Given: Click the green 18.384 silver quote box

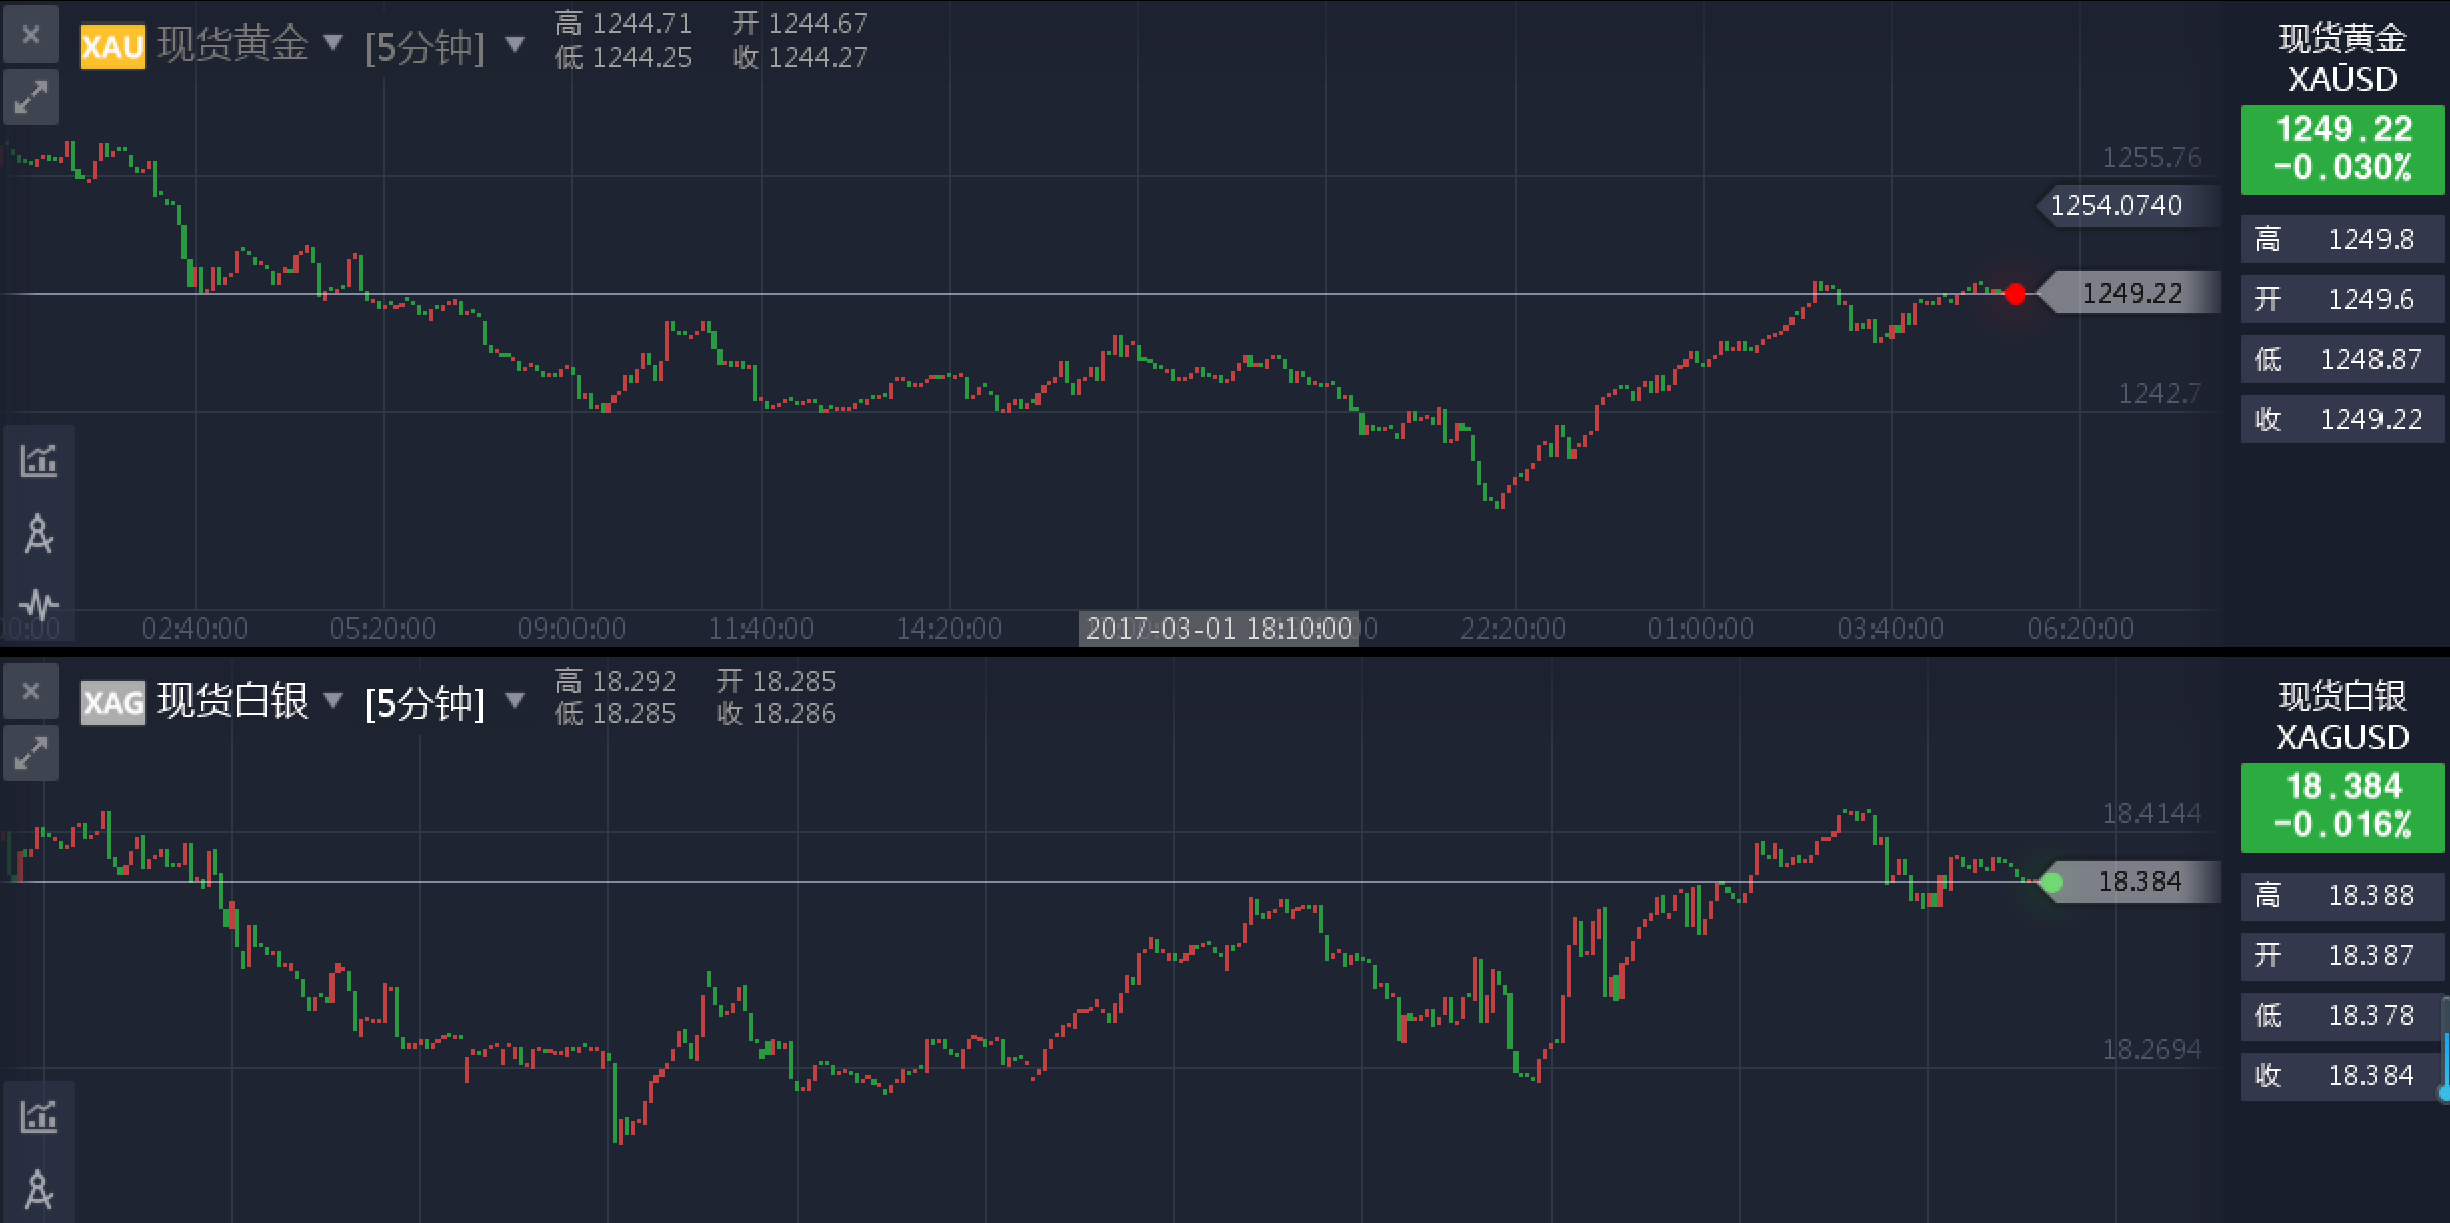Looking at the screenshot, I should [x=2342, y=807].
